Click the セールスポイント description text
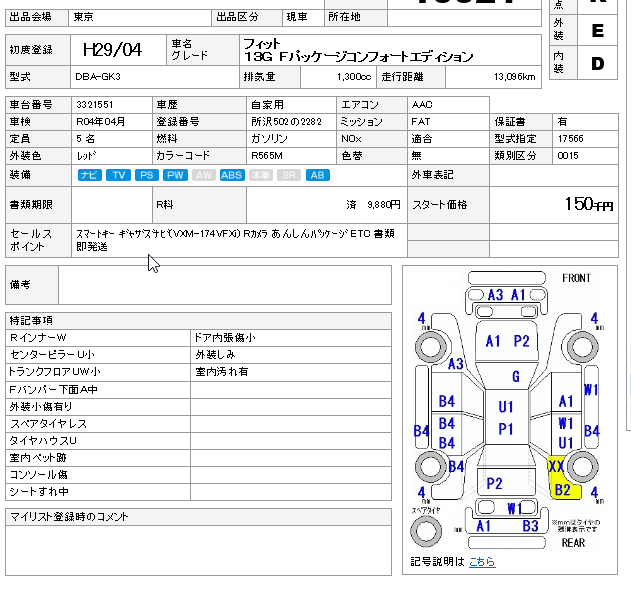 [235, 239]
